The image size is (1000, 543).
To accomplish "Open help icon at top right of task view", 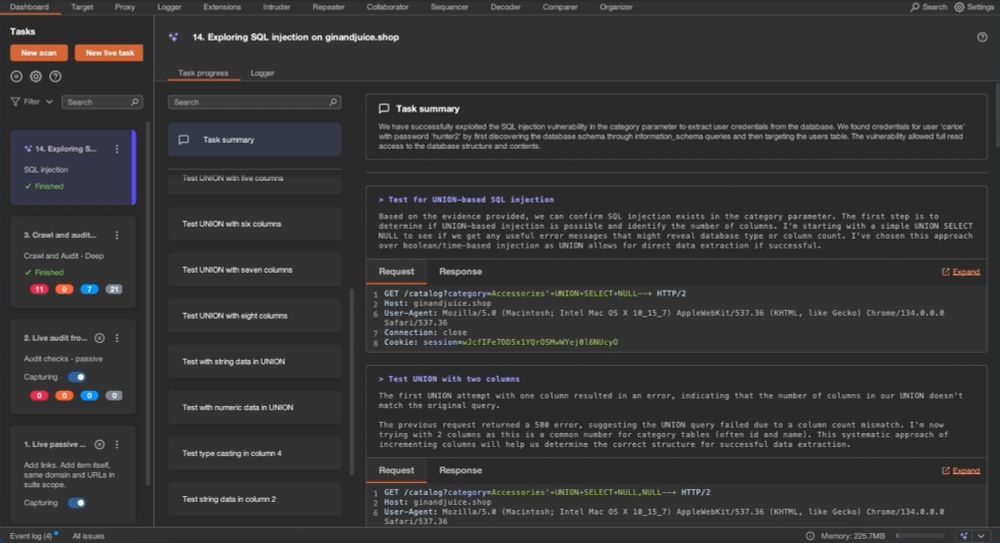I will [x=982, y=37].
